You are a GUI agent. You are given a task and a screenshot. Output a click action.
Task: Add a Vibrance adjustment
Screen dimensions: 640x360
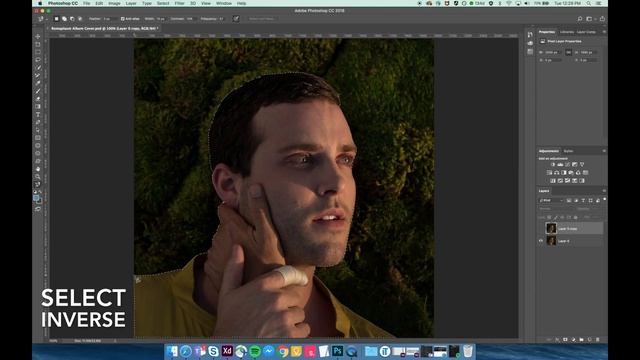(582, 164)
